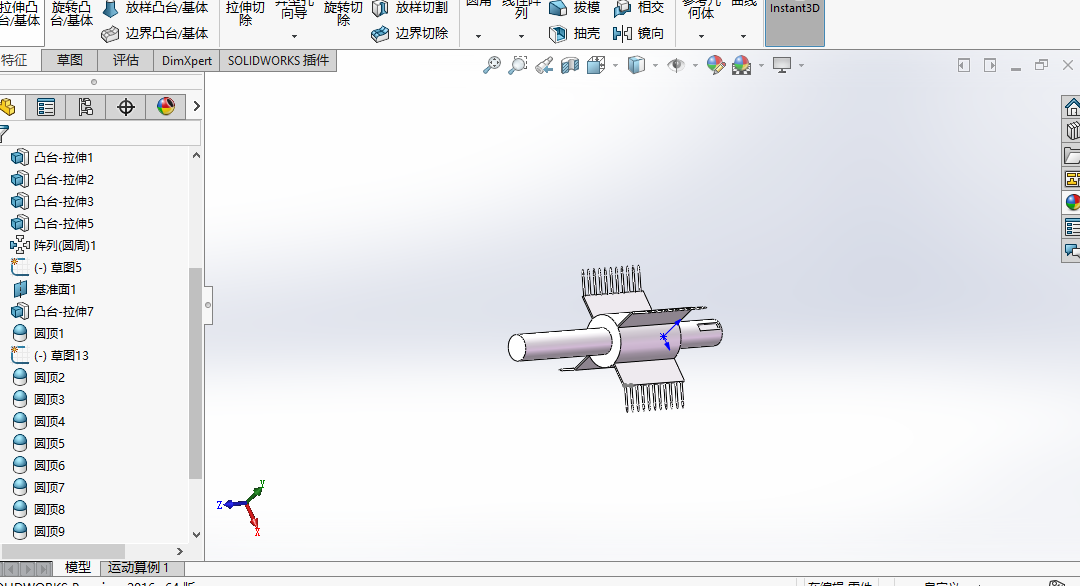Image resolution: width=1080 pixels, height=586 pixels.
Task: Switch to the 运动算例 1 bottom tab
Action: [x=142, y=567]
